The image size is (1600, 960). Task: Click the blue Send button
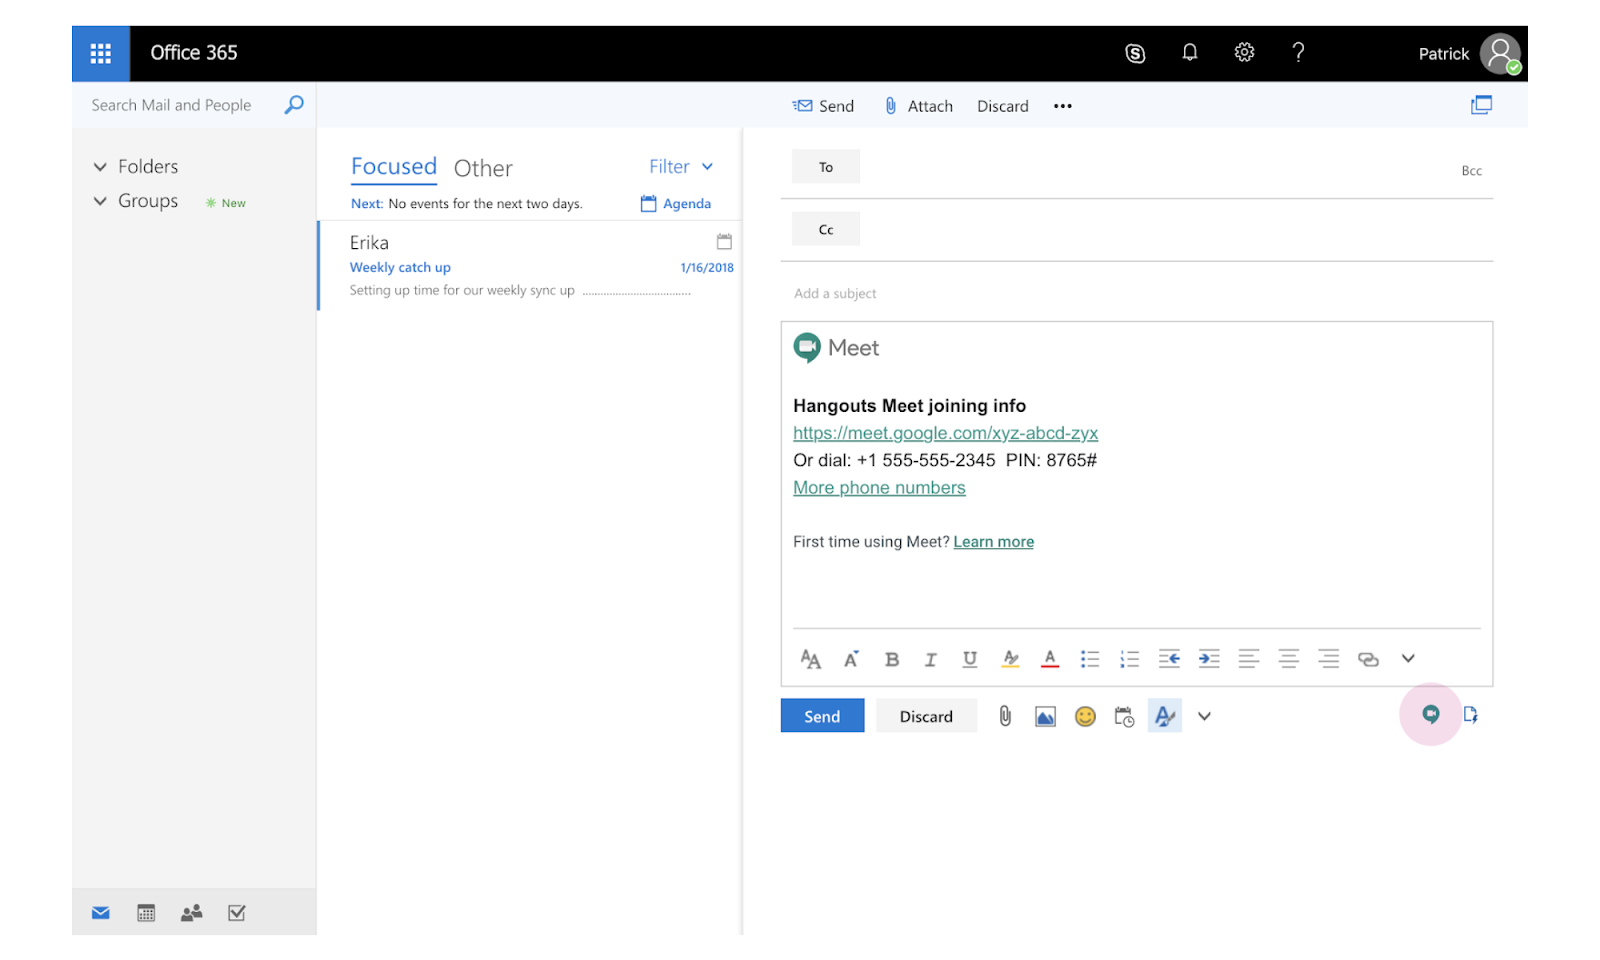click(x=822, y=716)
